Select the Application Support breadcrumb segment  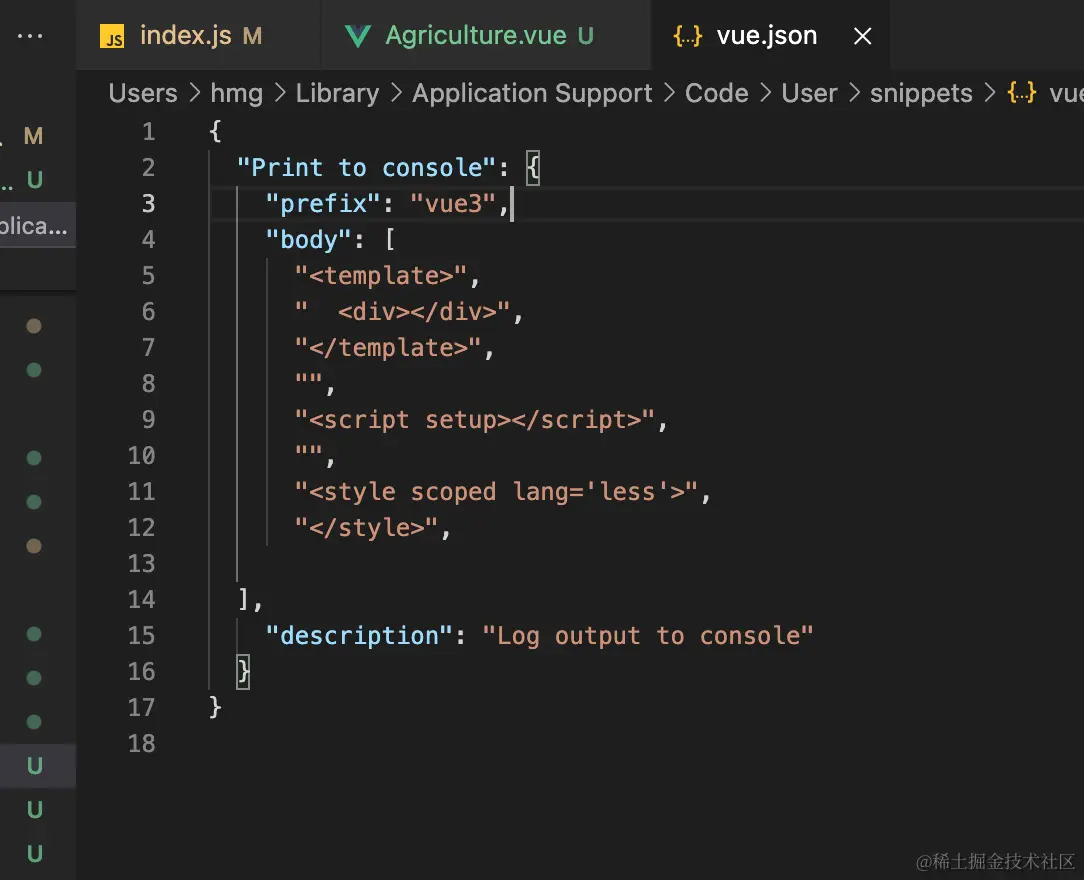[532, 93]
